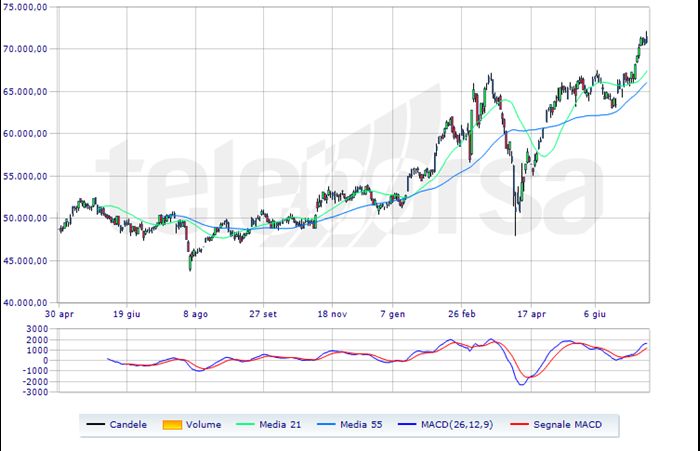The width and height of the screenshot is (700, 451).
Task: Click the dark blue MACD(26,12,9) legend line
Action: pos(407,424)
